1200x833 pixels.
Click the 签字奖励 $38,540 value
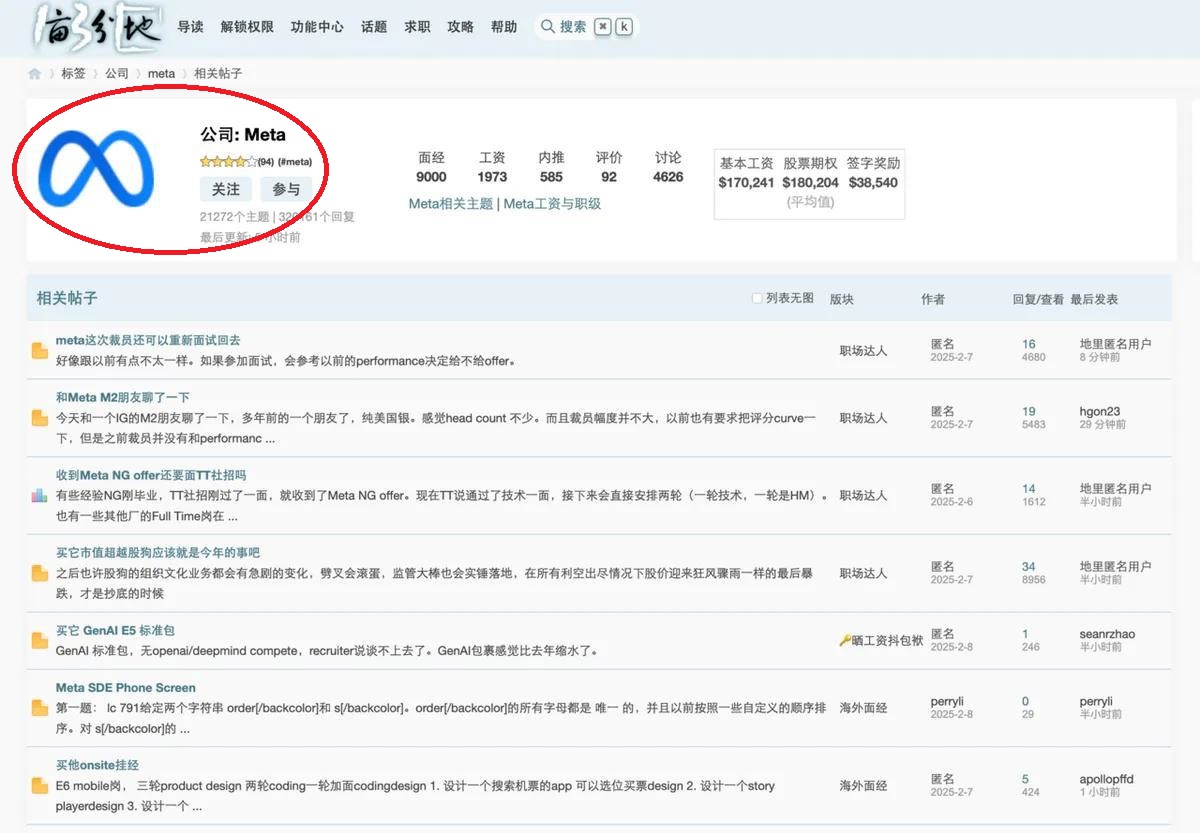pyautogui.click(x=873, y=183)
